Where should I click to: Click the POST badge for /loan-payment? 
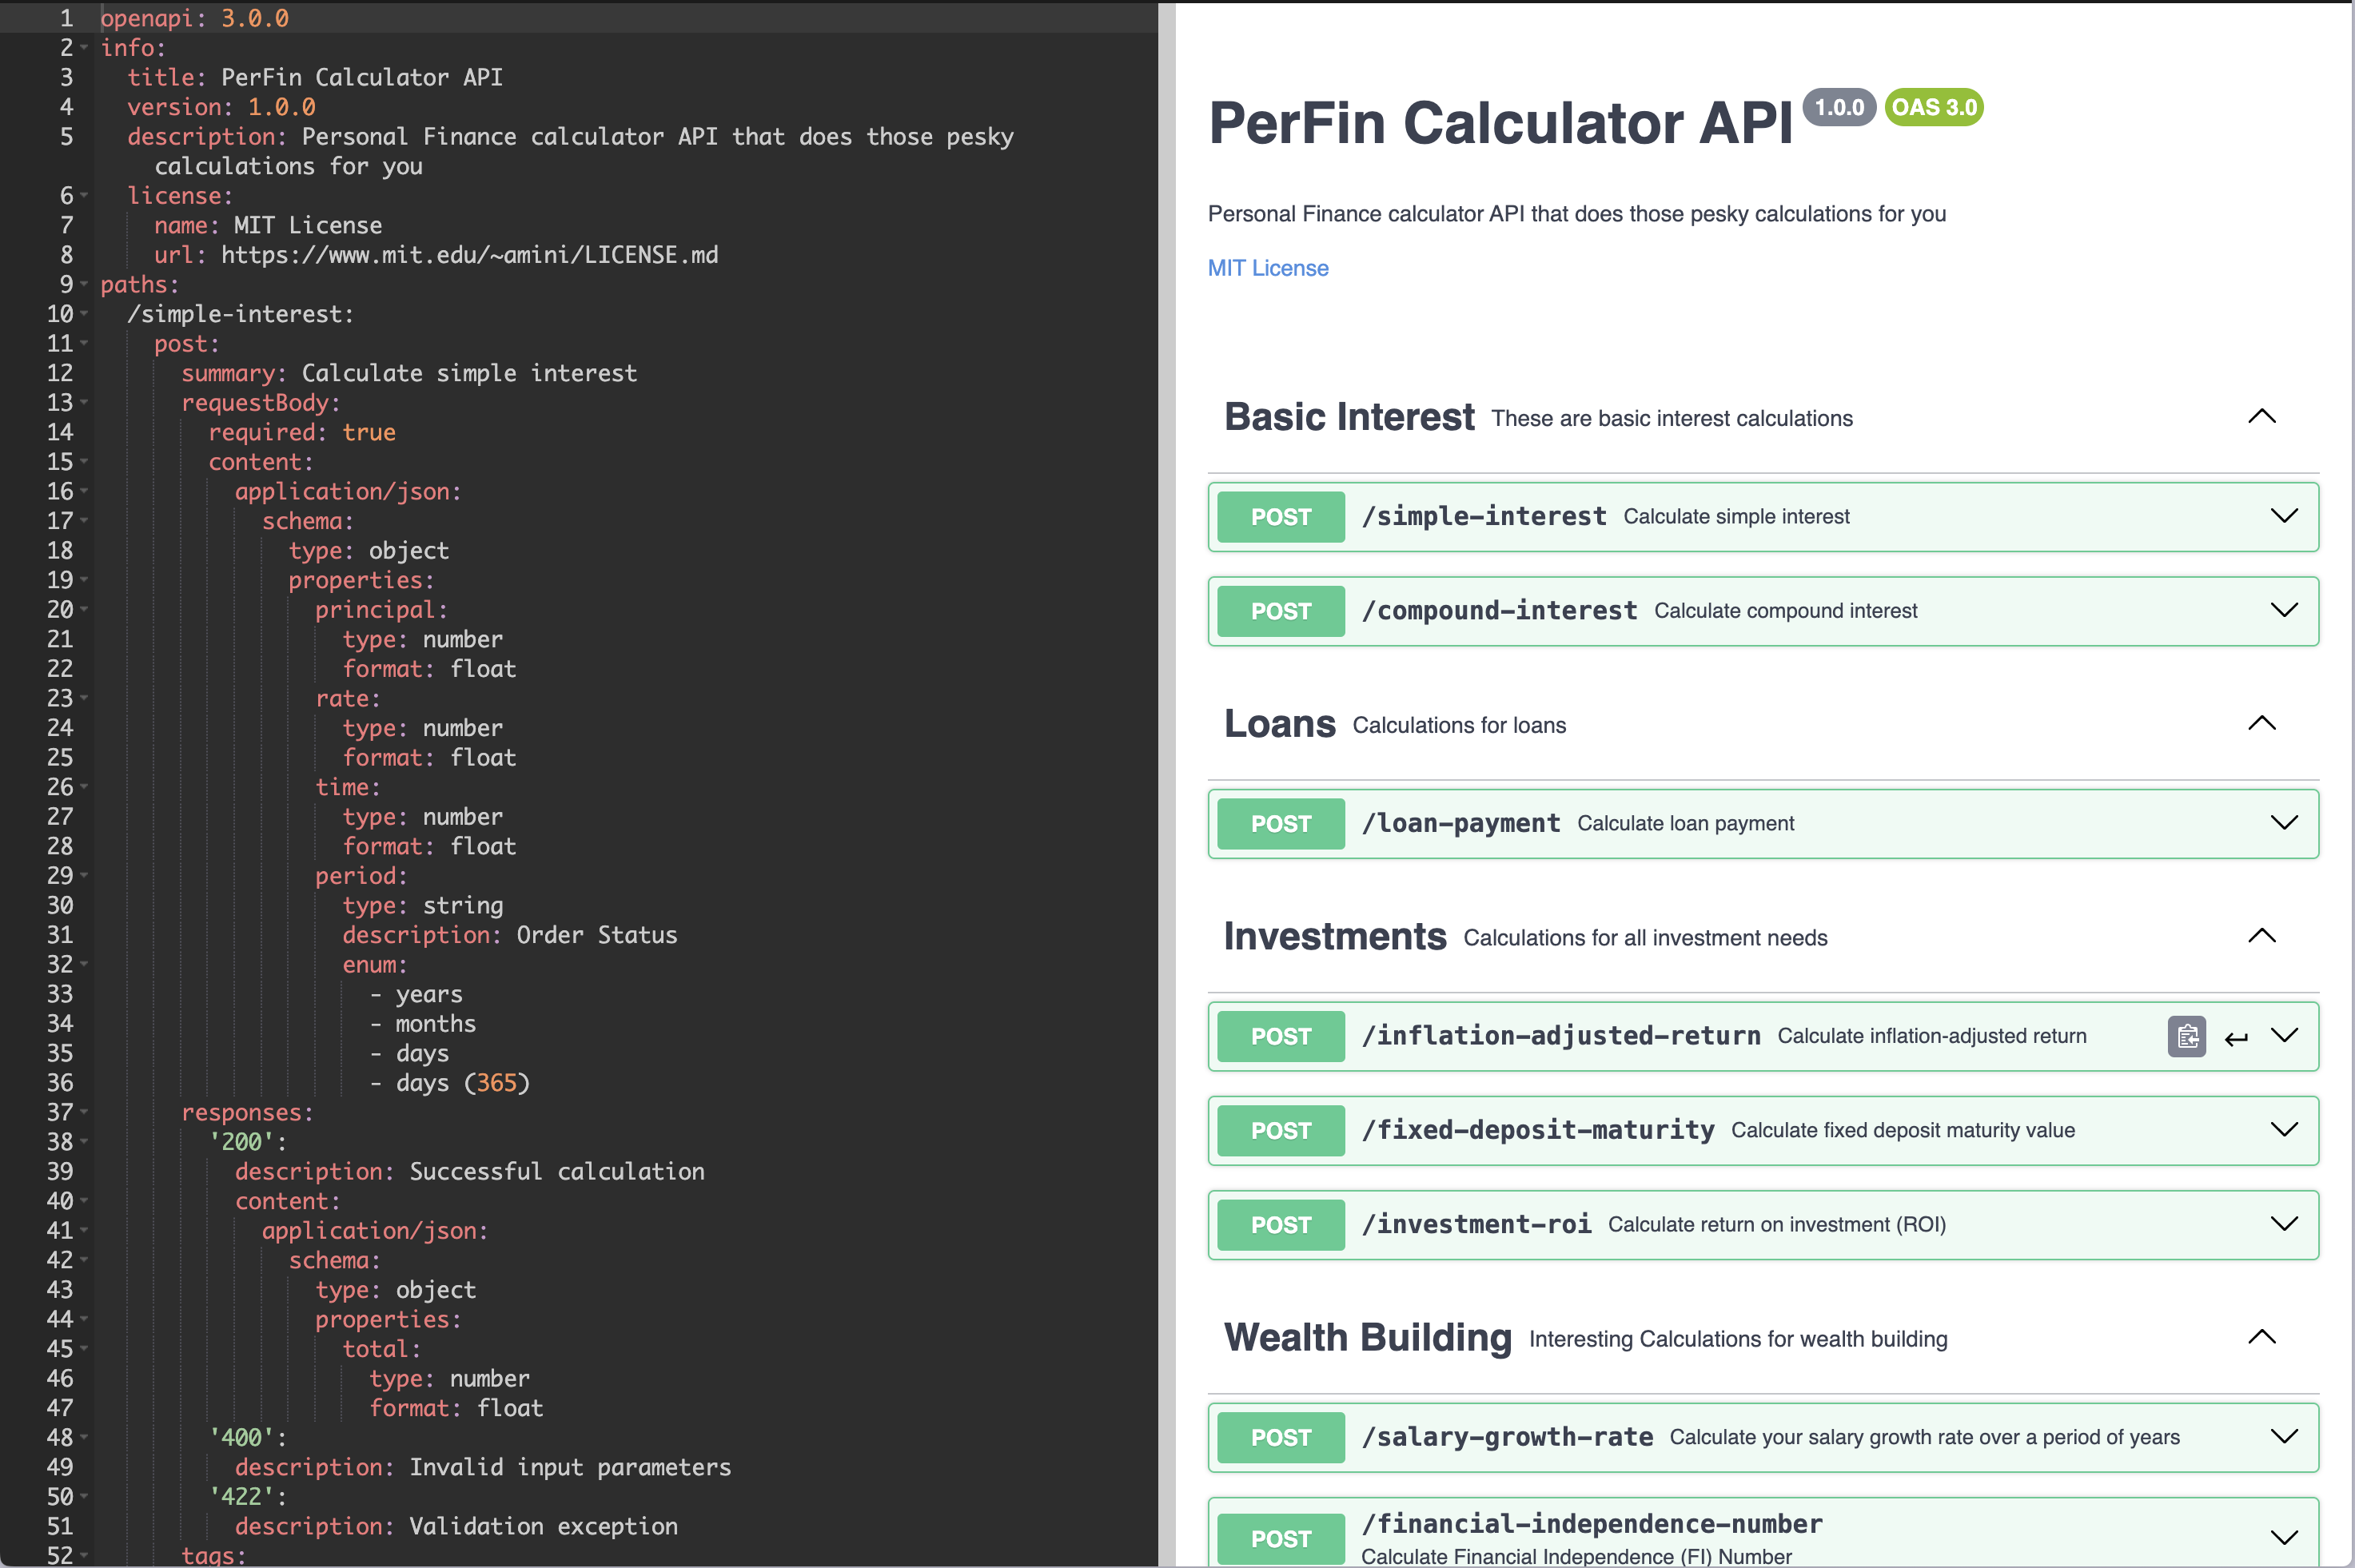coord(1280,824)
